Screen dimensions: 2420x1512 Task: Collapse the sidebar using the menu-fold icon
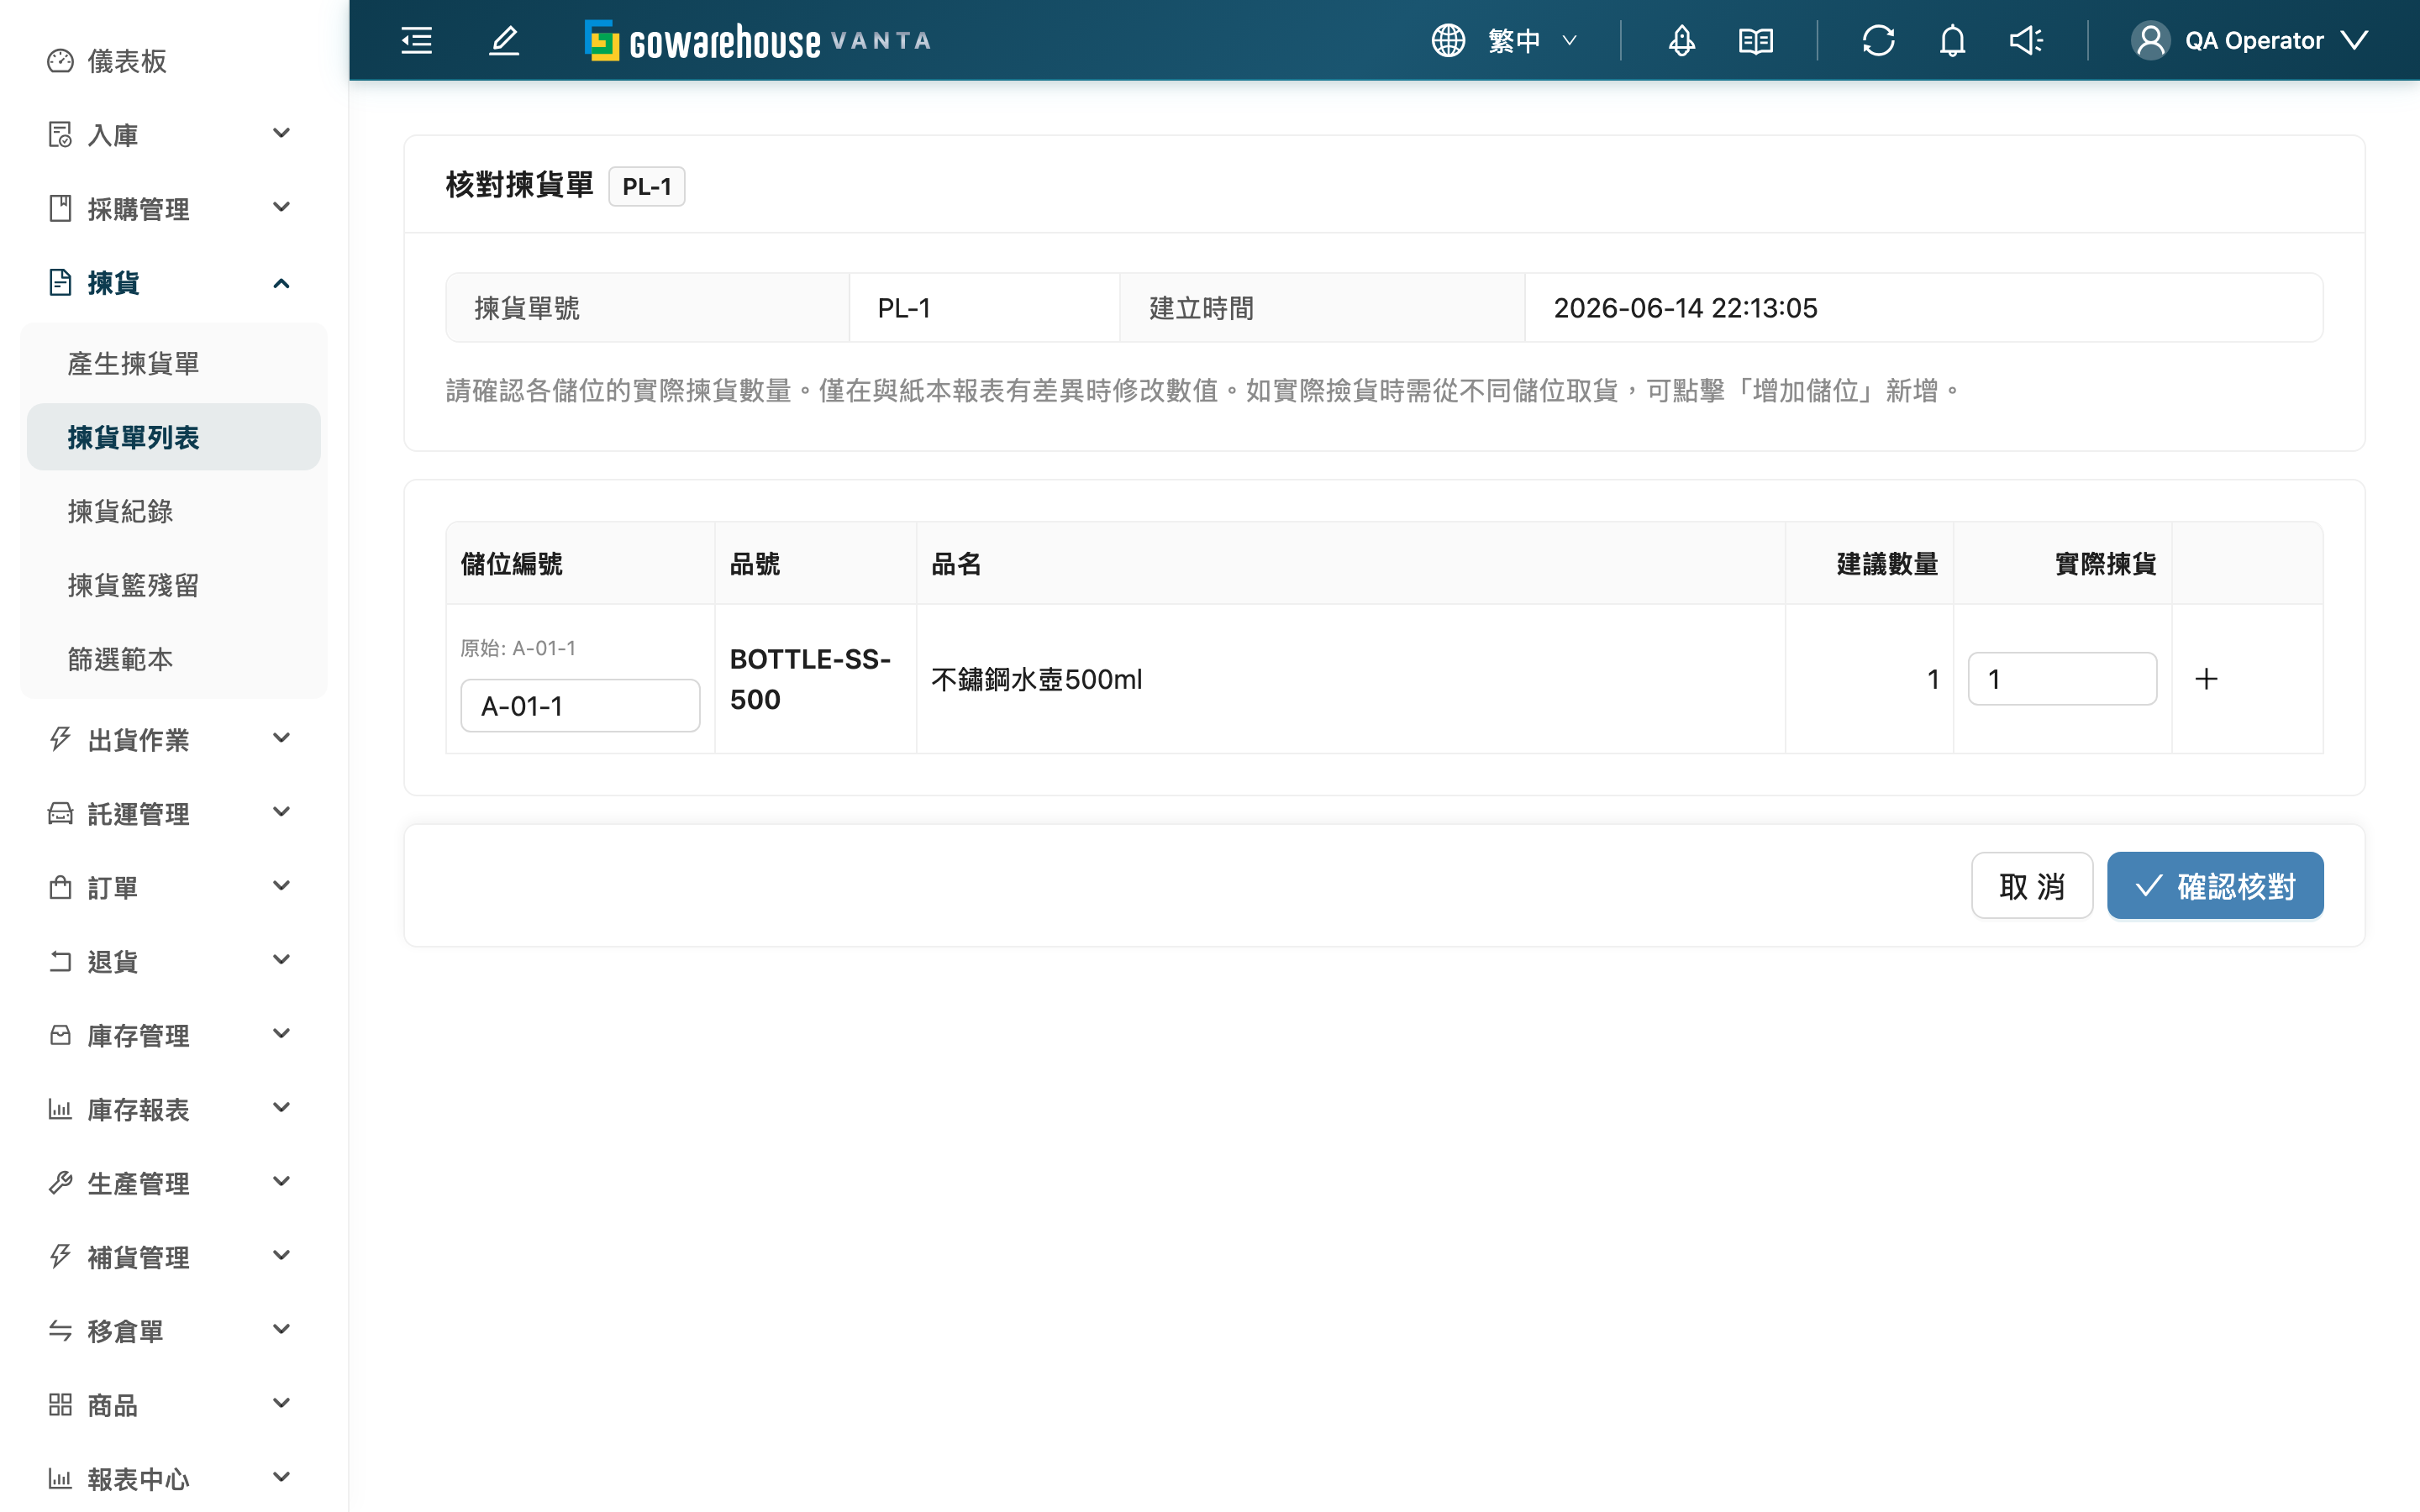(416, 41)
